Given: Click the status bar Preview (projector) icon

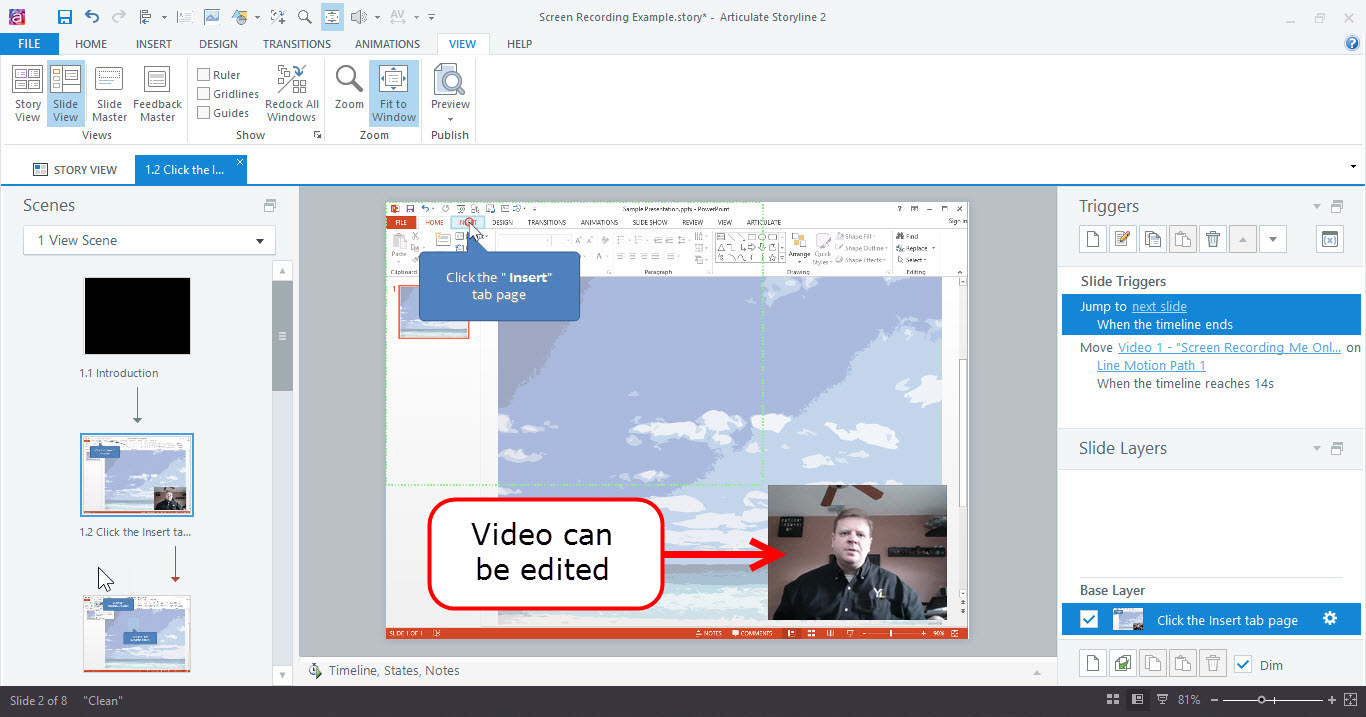Looking at the screenshot, I should (1162, 699).
